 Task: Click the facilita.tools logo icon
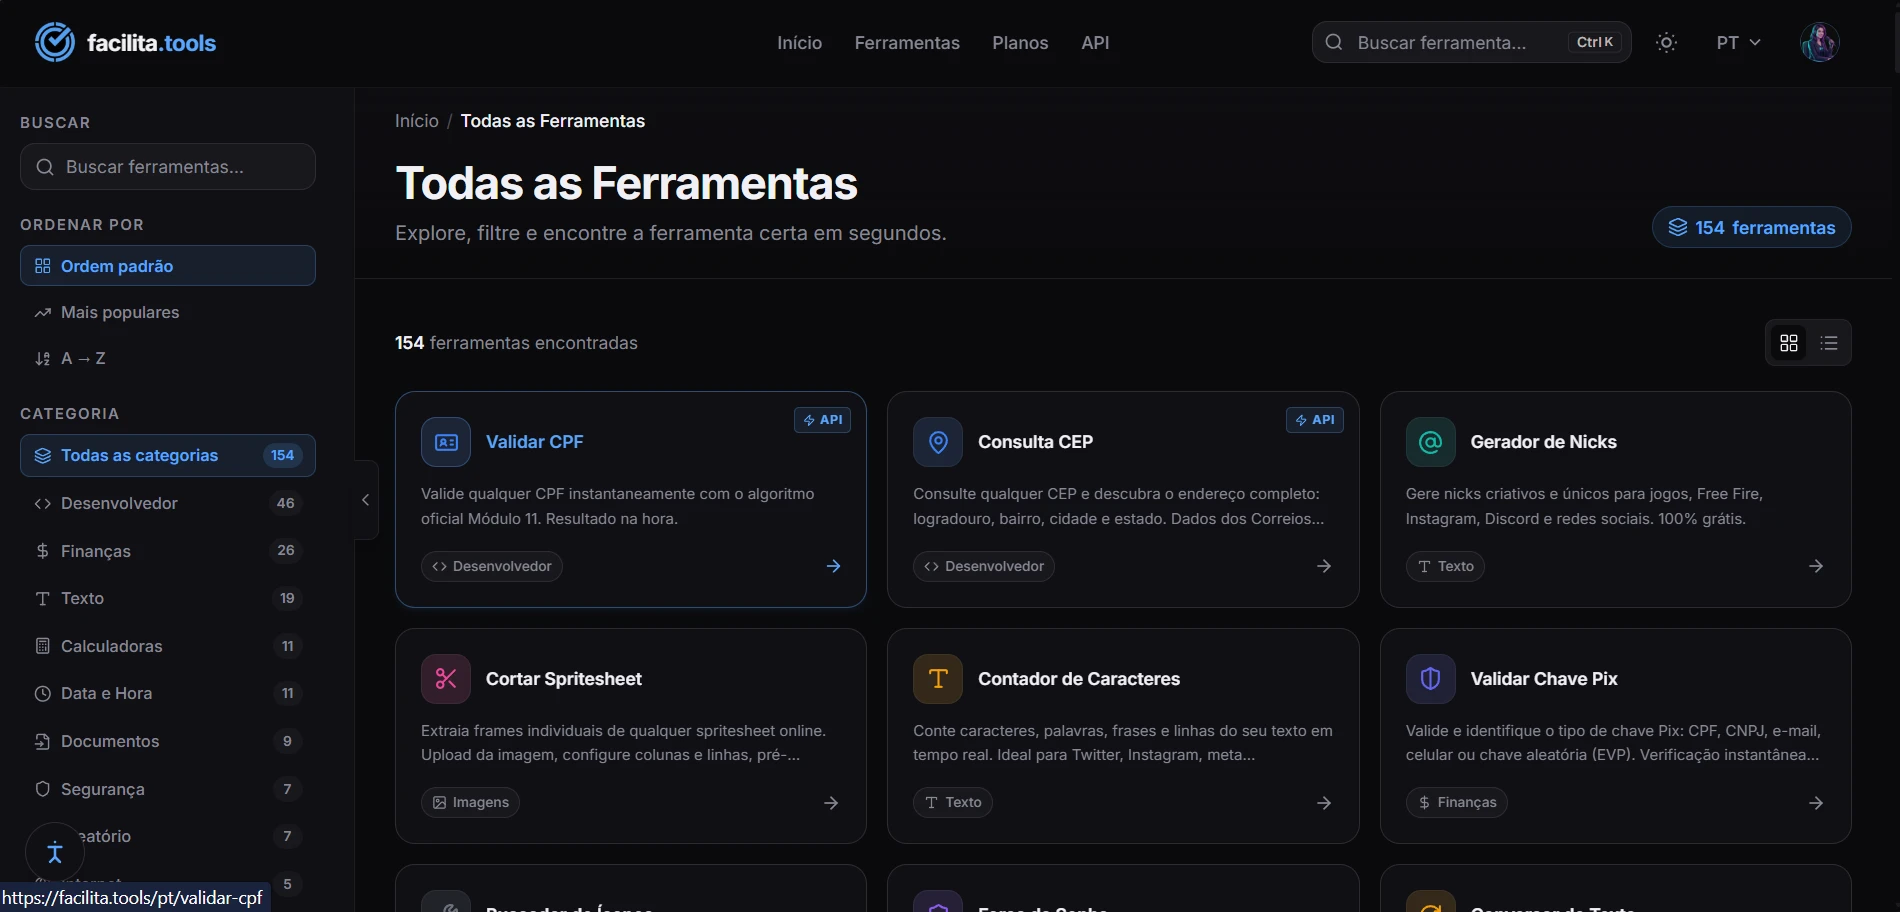click(x=55, y=41)
